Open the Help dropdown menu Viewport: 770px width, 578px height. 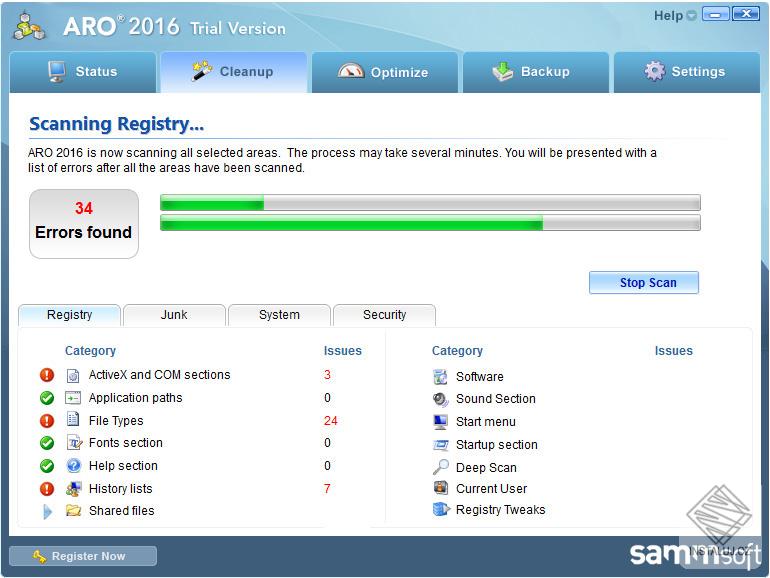pos(675,16)
